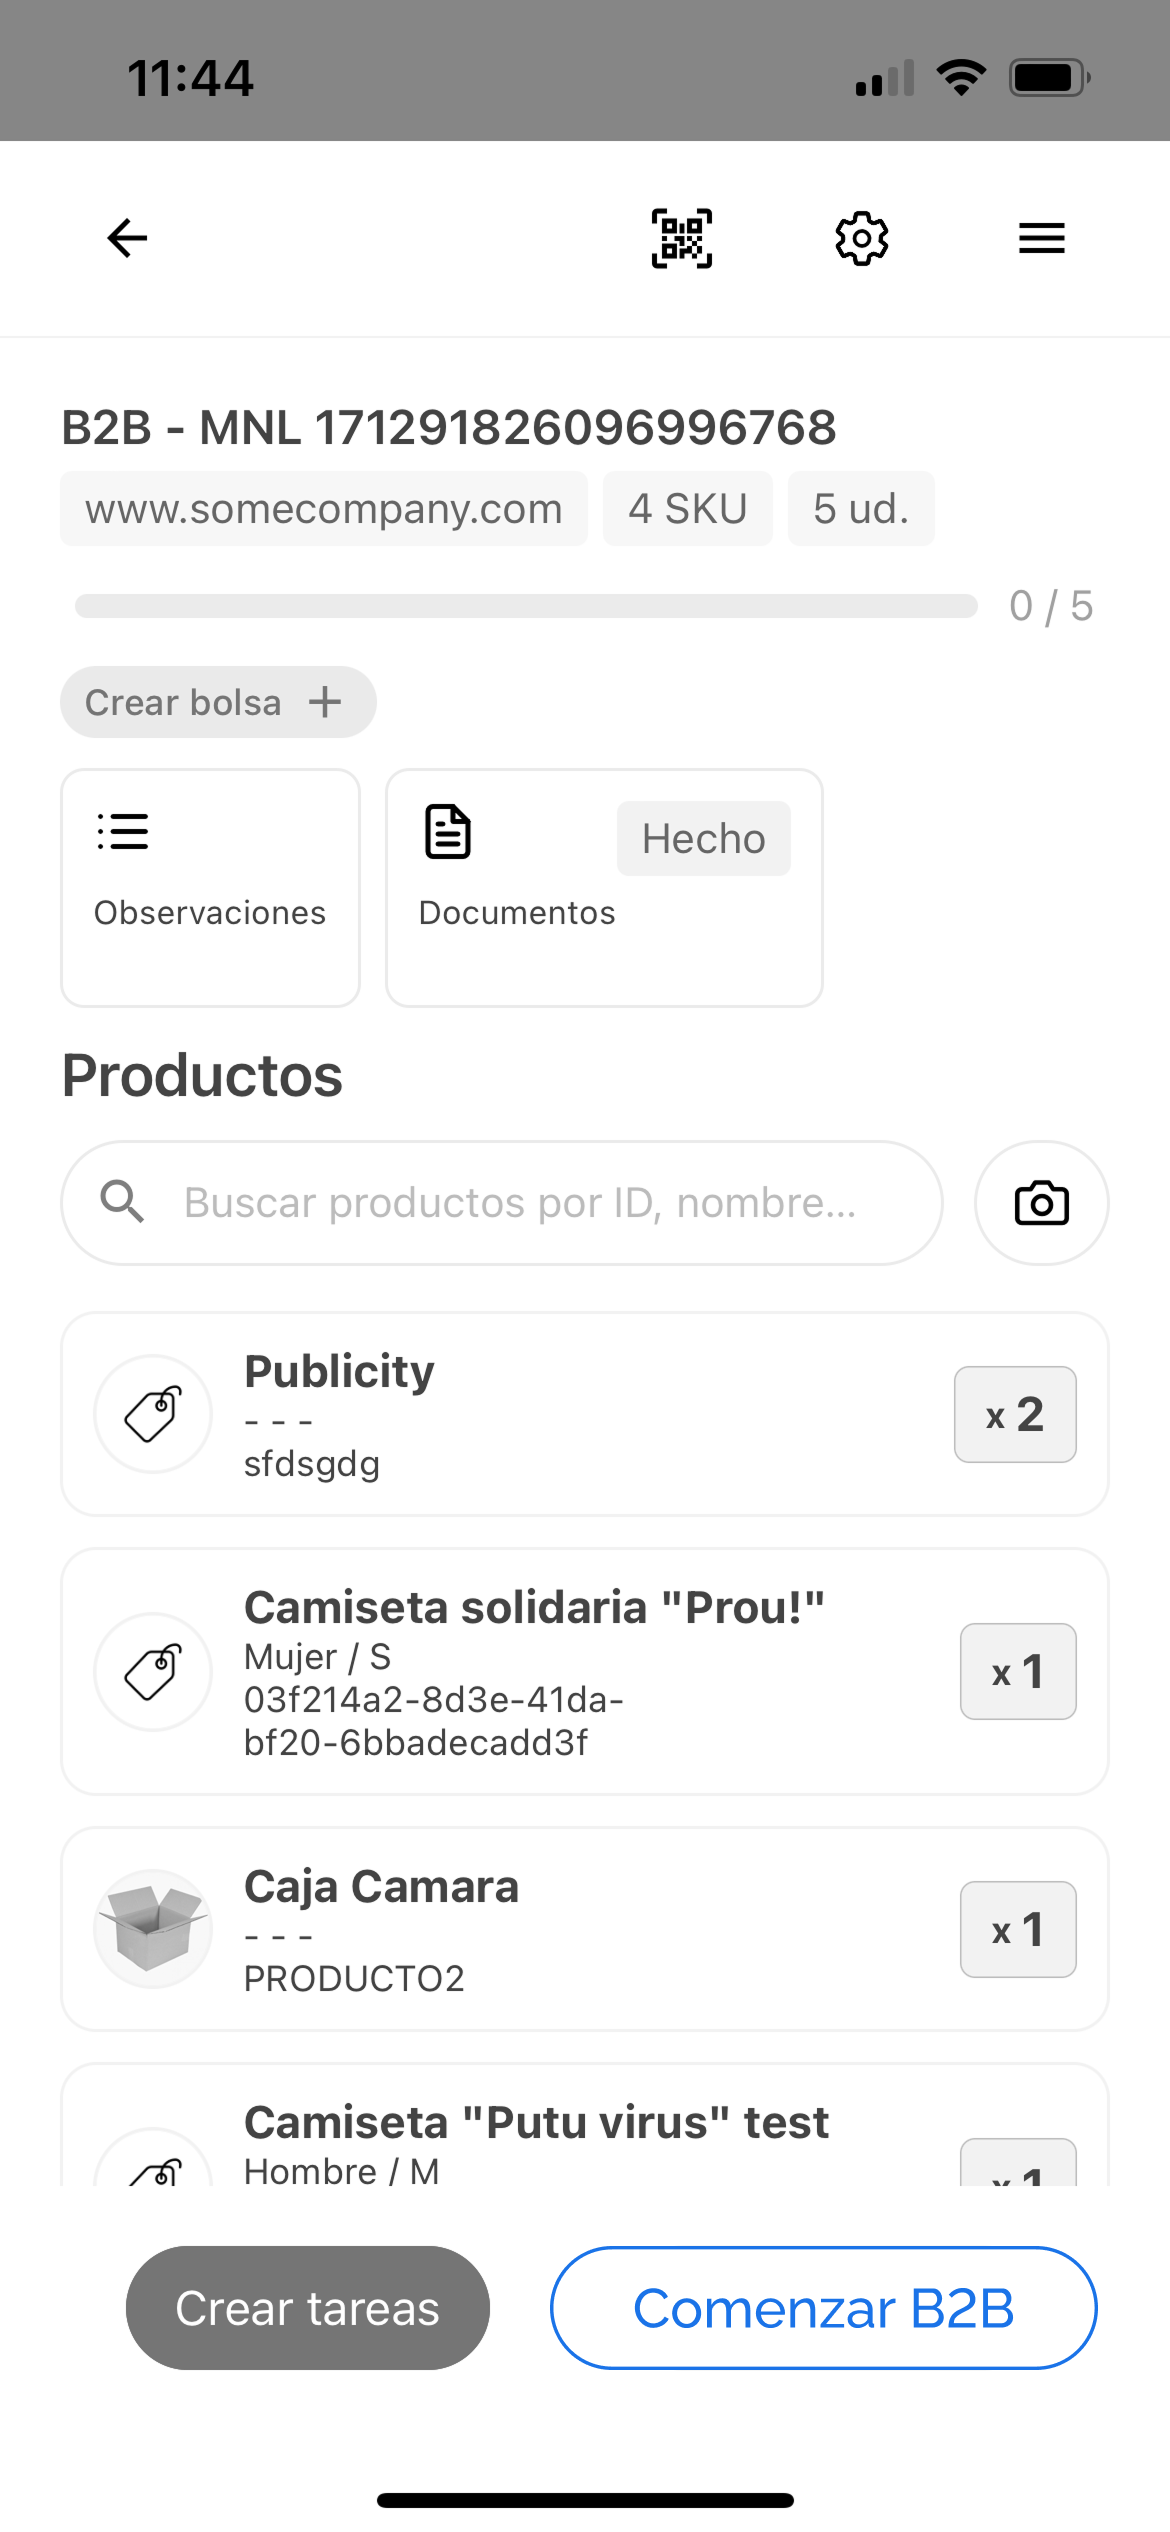Tap the order progress bar
Screen dimensions: 1170x2532
pyautogui.click(x=526, y=606)
